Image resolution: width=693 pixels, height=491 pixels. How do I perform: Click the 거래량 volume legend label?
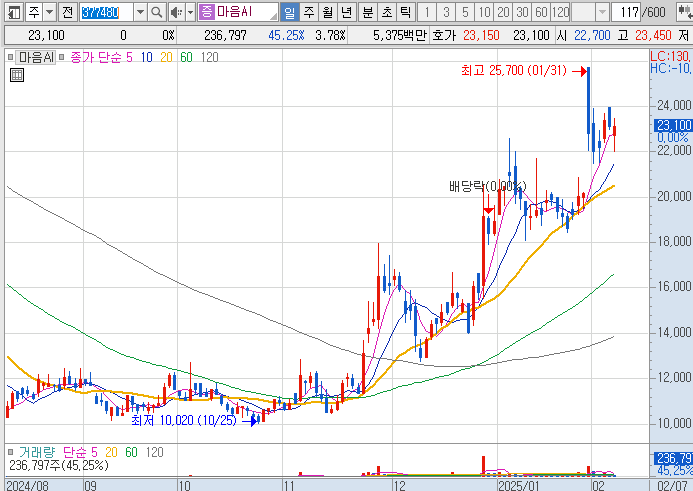37,453
